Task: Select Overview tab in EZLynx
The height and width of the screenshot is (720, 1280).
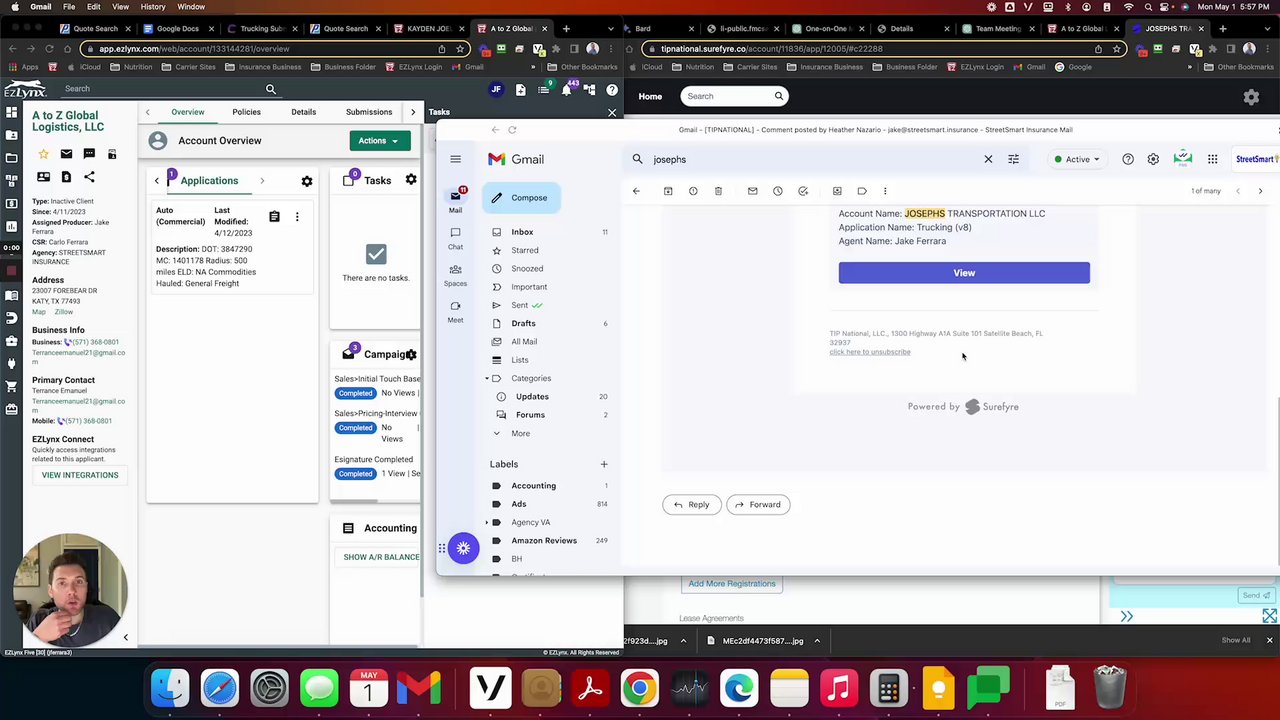Action: pos(187,112)
